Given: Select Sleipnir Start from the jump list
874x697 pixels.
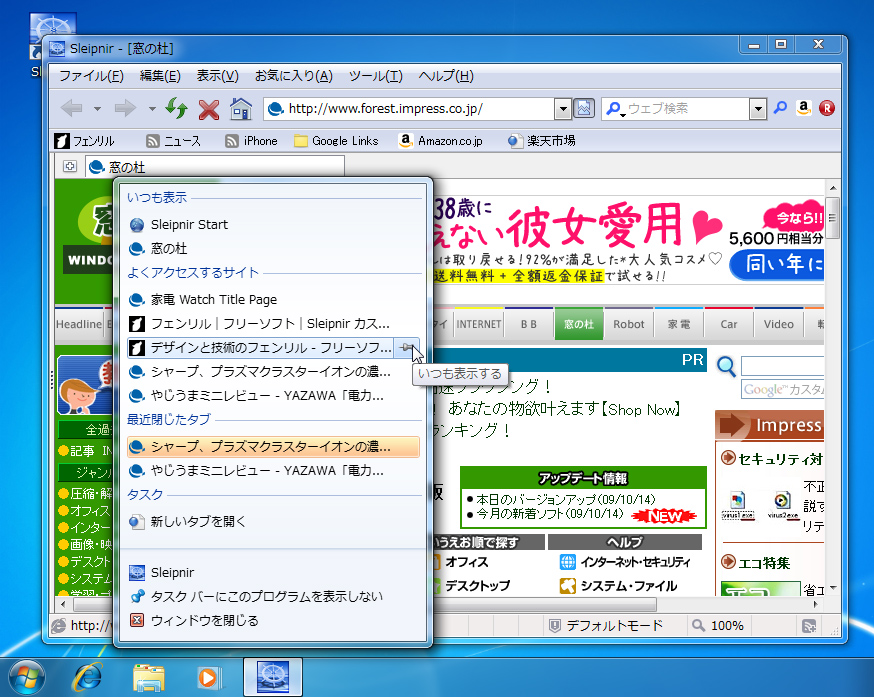Looking at the screenshot, I should tap(189, 223).
